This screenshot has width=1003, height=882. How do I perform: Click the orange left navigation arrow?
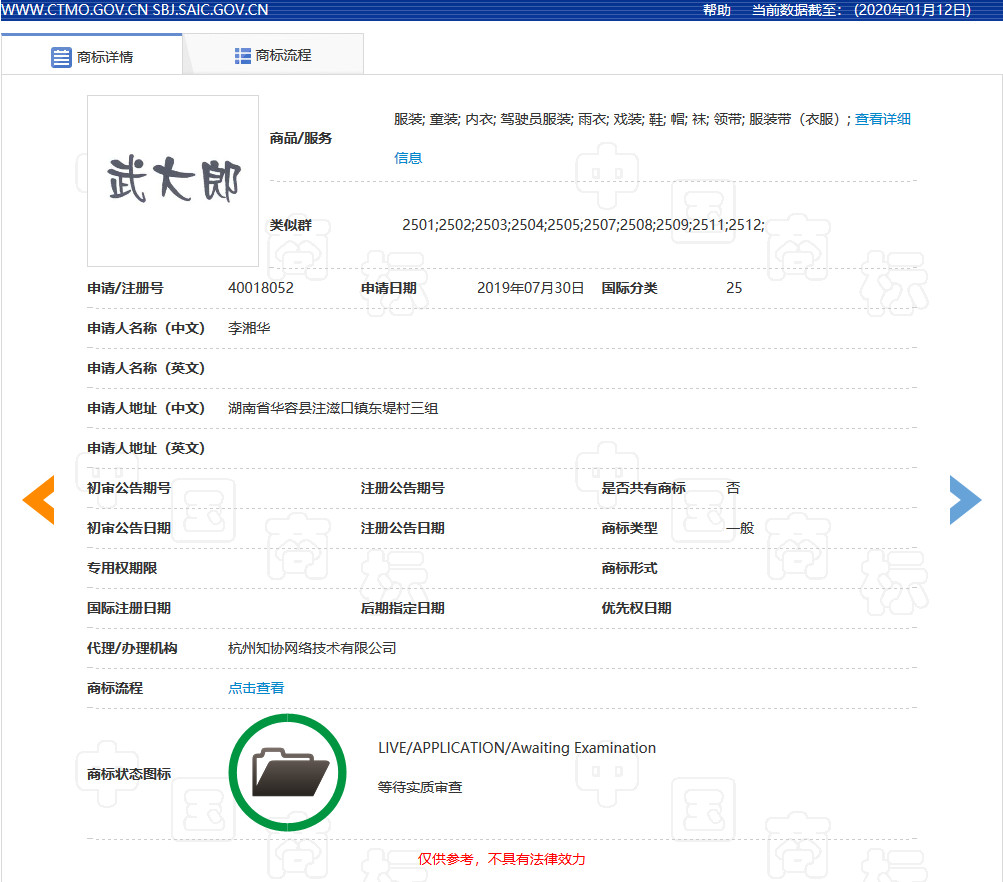pos(38,500)
